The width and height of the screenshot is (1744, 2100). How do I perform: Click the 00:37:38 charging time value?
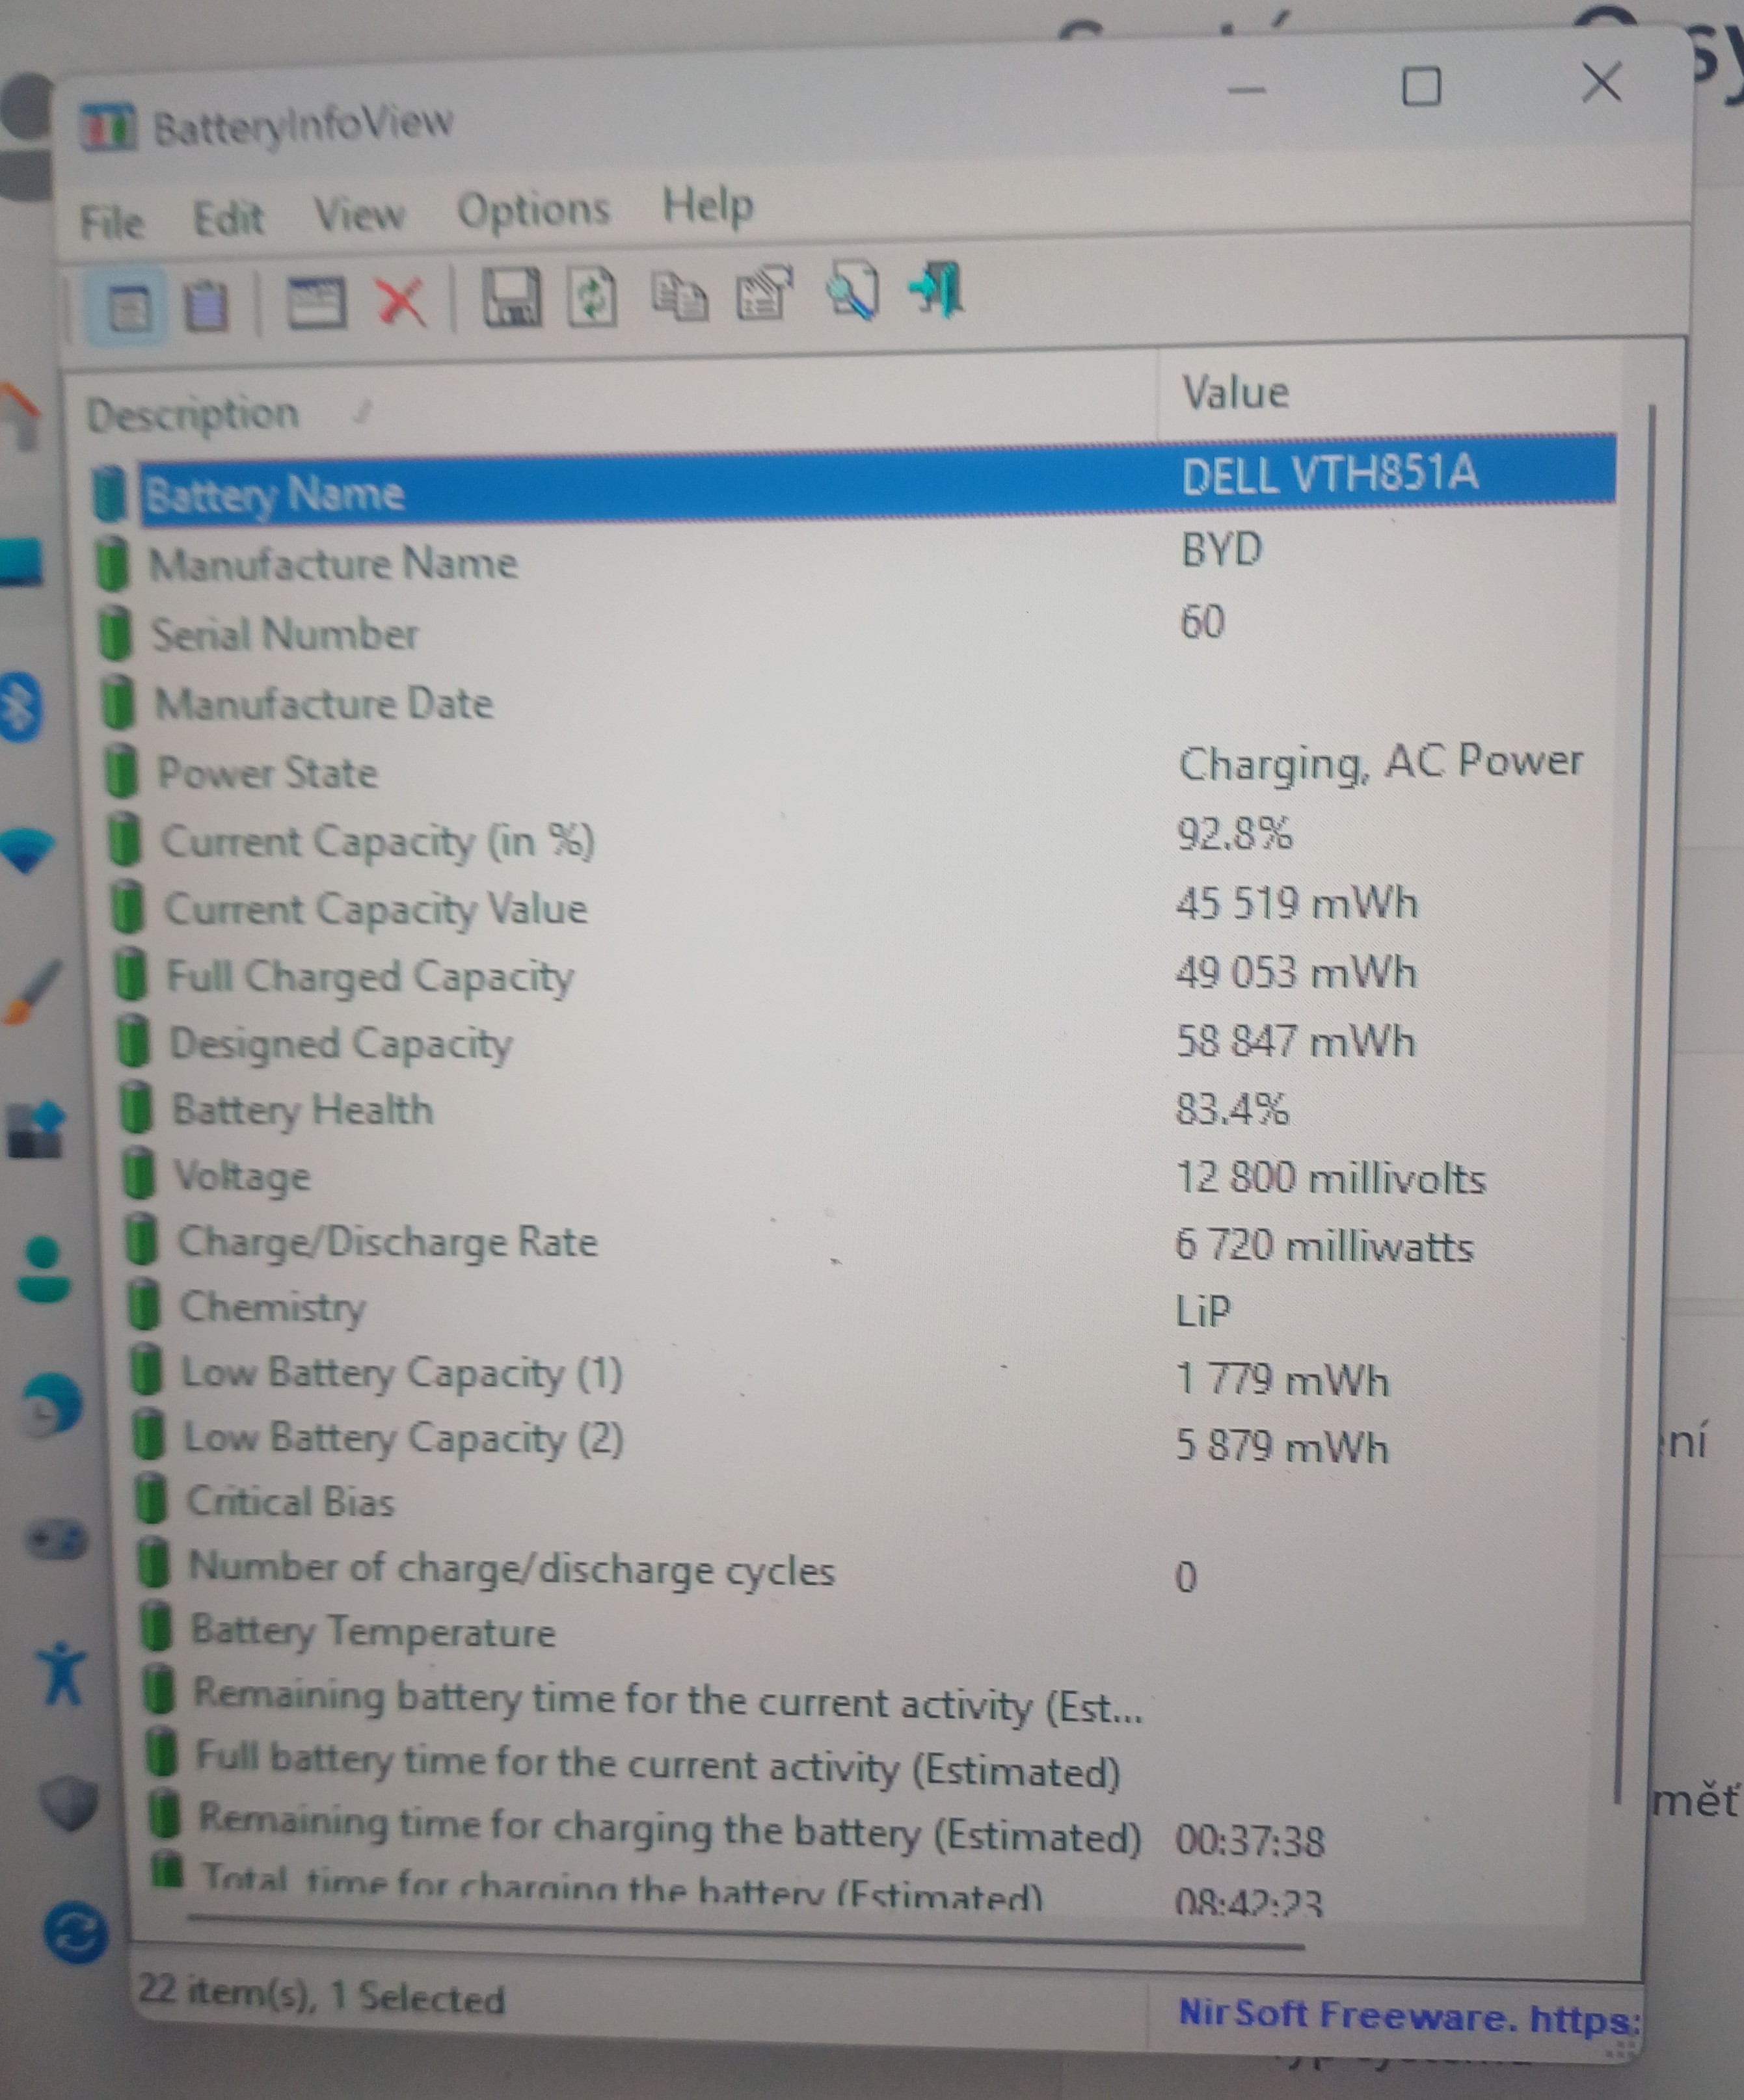coord(1249,1840)
